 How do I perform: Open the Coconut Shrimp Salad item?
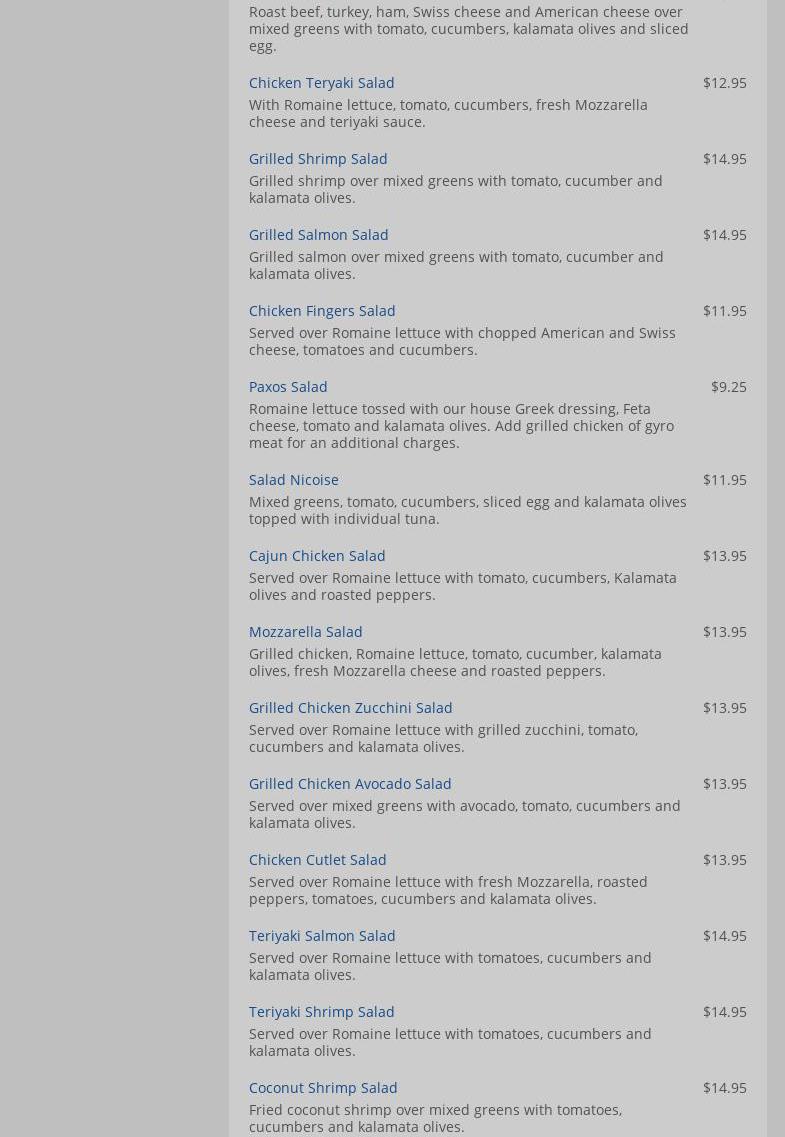pos(323,1088)
